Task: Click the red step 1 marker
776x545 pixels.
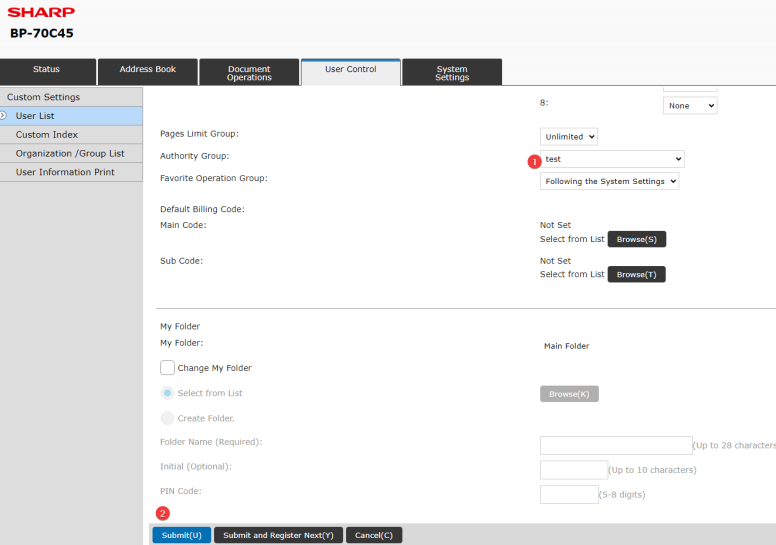Action: (534, 160)
